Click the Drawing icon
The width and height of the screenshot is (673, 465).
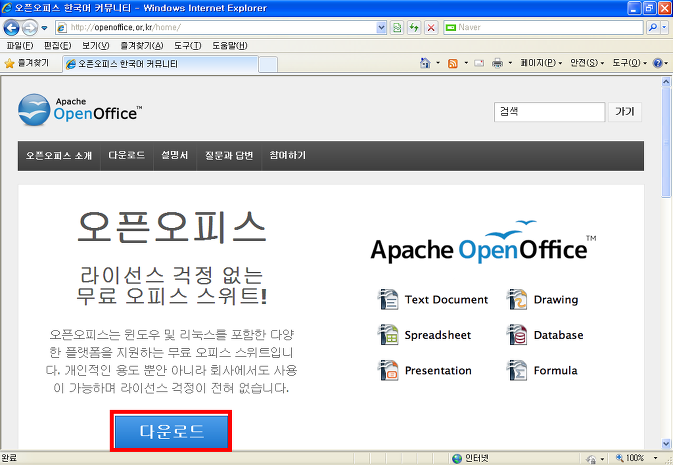click(x=517, y=299)
